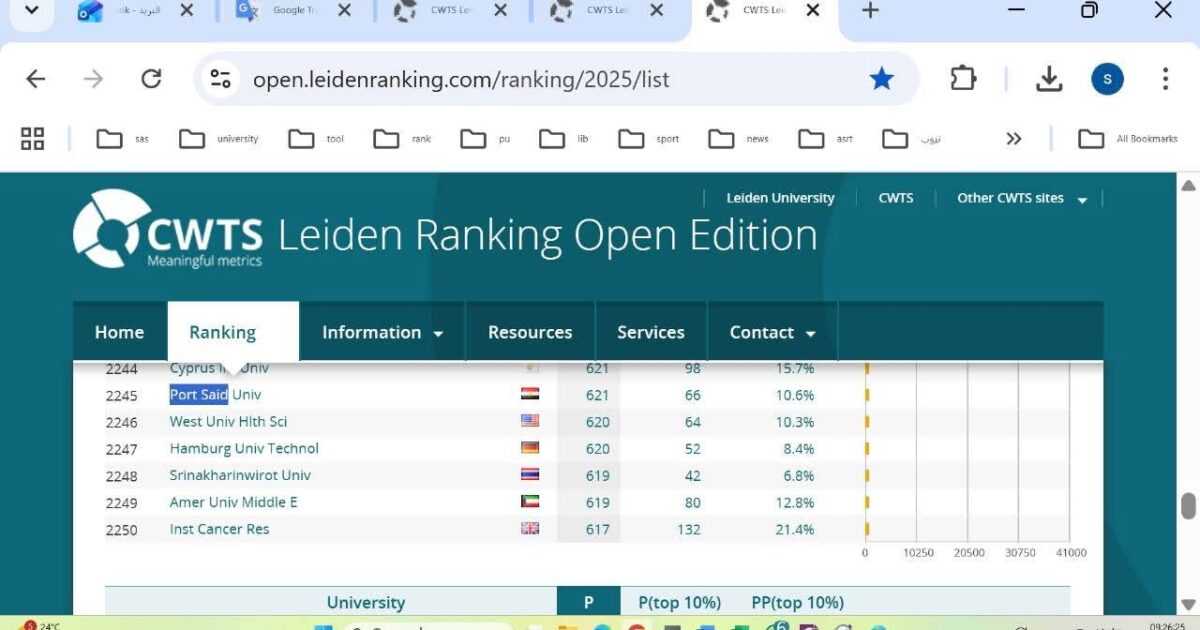1200x630 pixels.
Task: Open Chrome's three-dot menu
Action: 1163,78
